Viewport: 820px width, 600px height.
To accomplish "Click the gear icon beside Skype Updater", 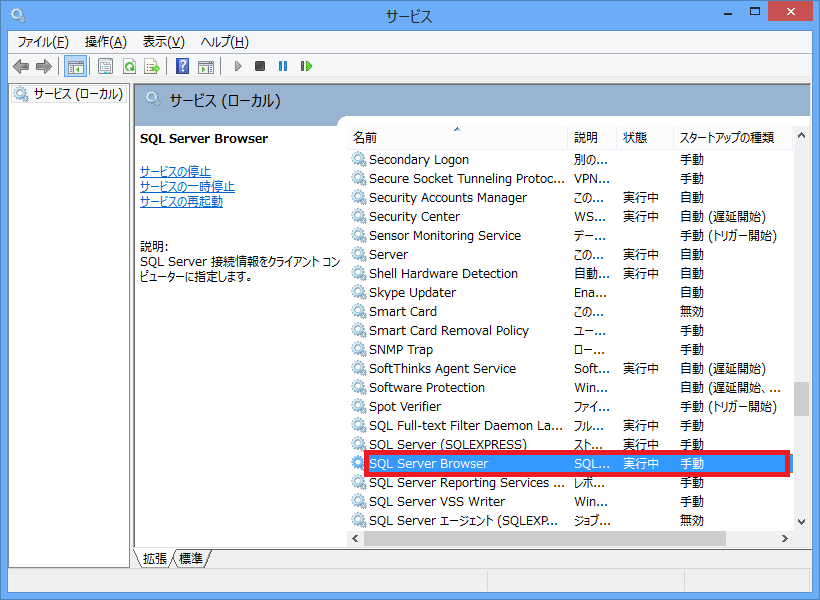I will [x=358, y=292].
